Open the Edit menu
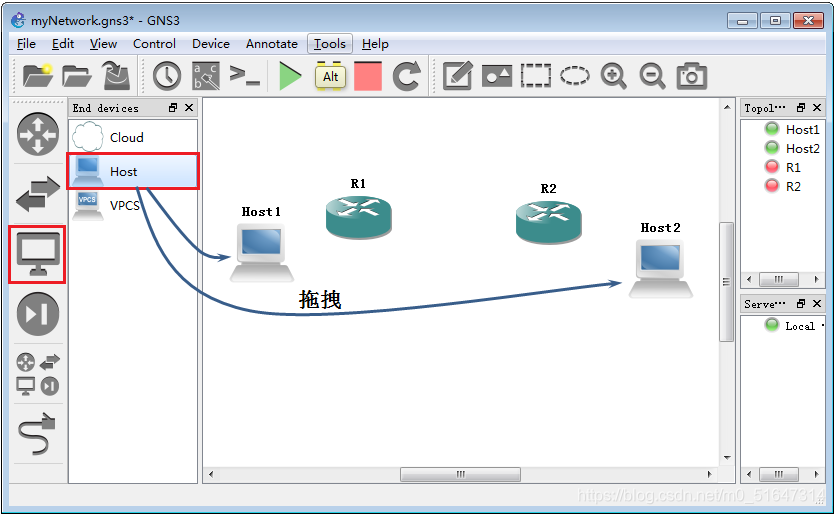 (63, 44)
